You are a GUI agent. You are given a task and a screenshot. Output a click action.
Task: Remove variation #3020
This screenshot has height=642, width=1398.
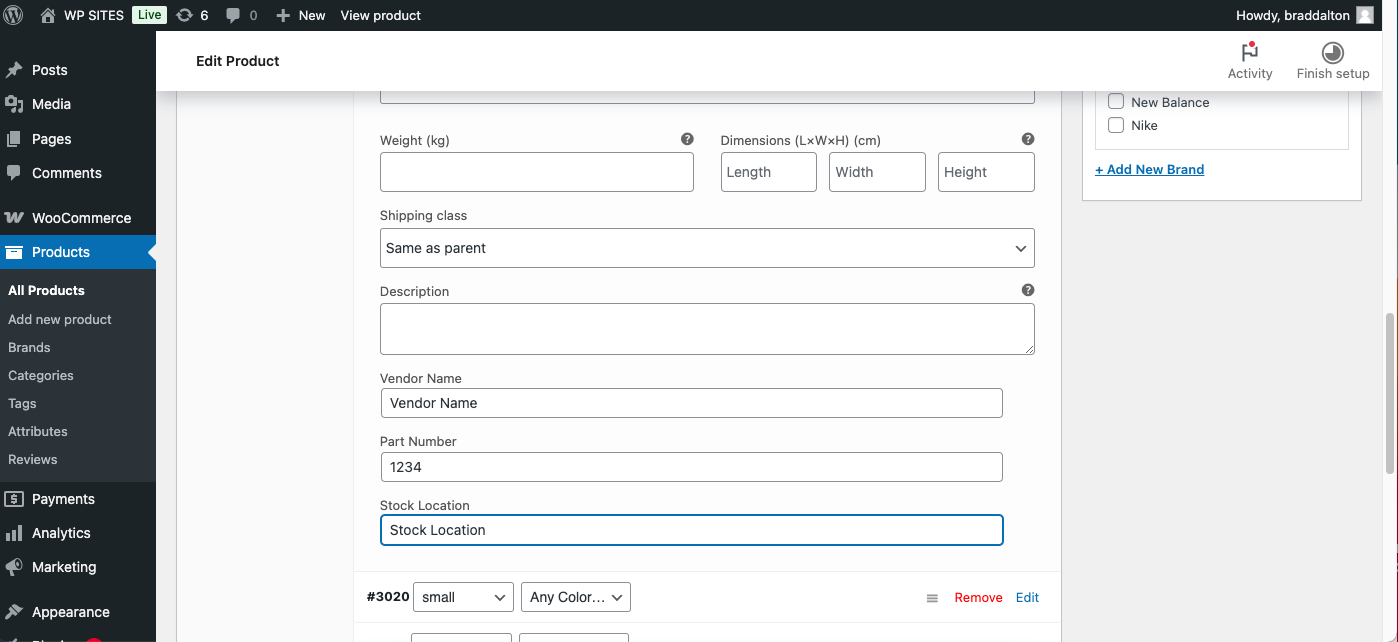pyautogui.click(x=978, y=598)
